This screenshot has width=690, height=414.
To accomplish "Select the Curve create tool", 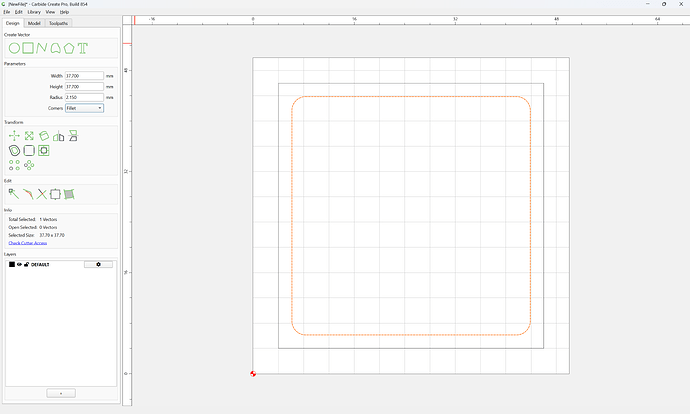I will (x=55, y=48).
